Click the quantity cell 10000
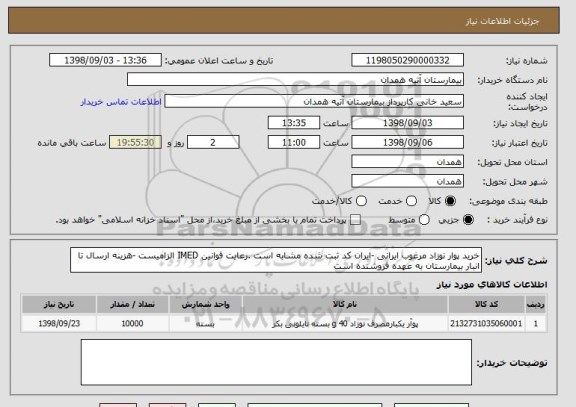 [x=133, y=324]
